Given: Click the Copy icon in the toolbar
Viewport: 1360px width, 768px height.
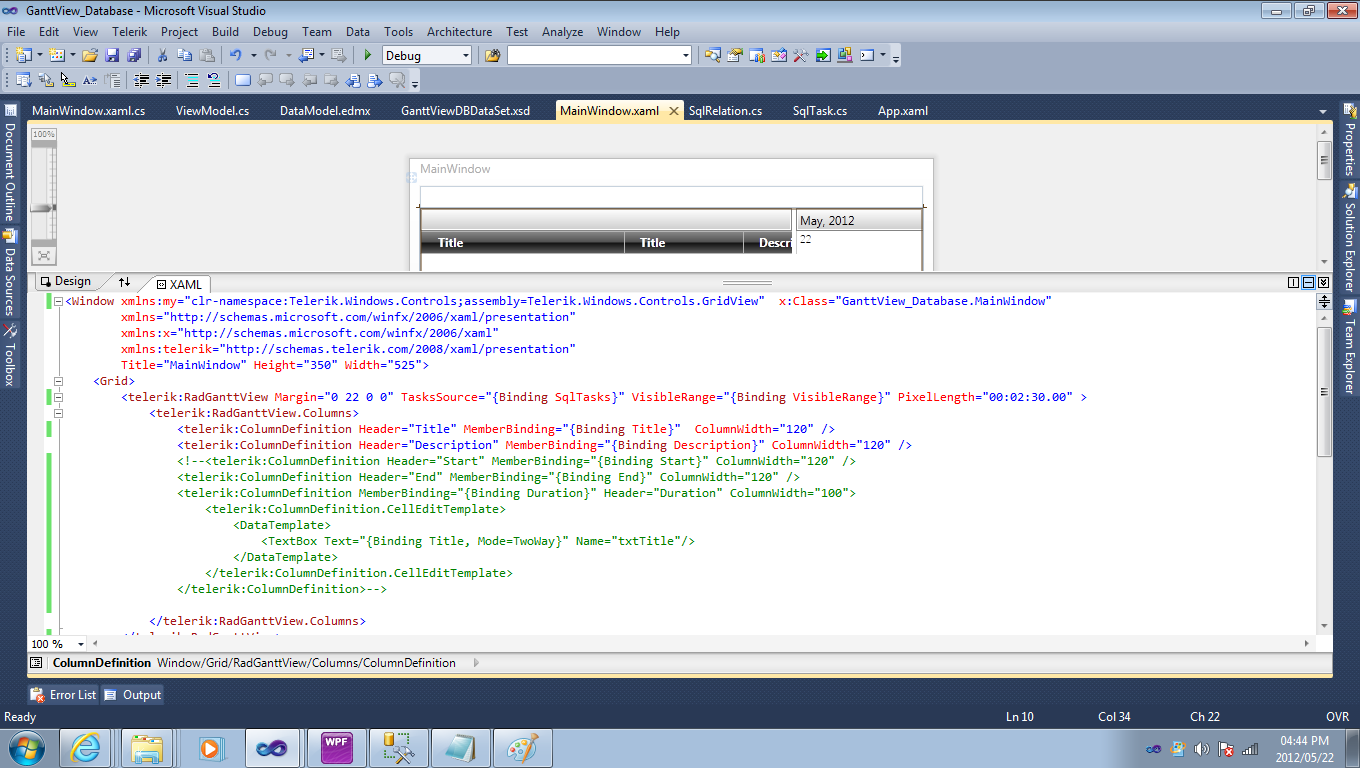Looking at the screenshot, I should tap(185, 56).
